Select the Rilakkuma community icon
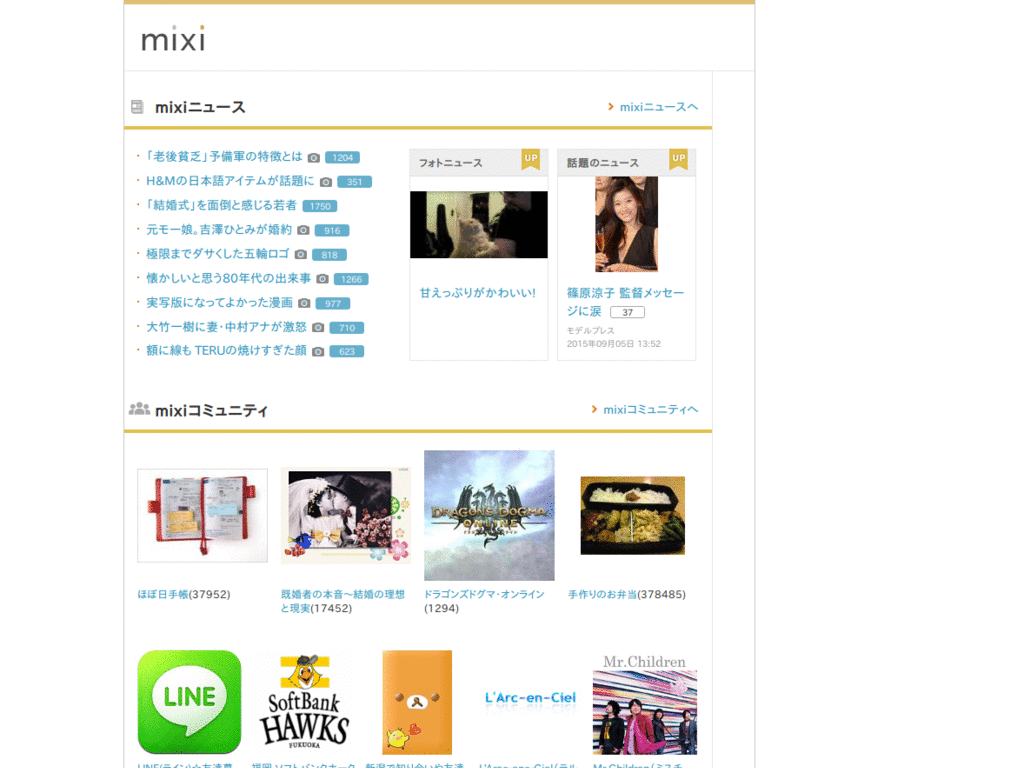 click(x=417, y=702)
